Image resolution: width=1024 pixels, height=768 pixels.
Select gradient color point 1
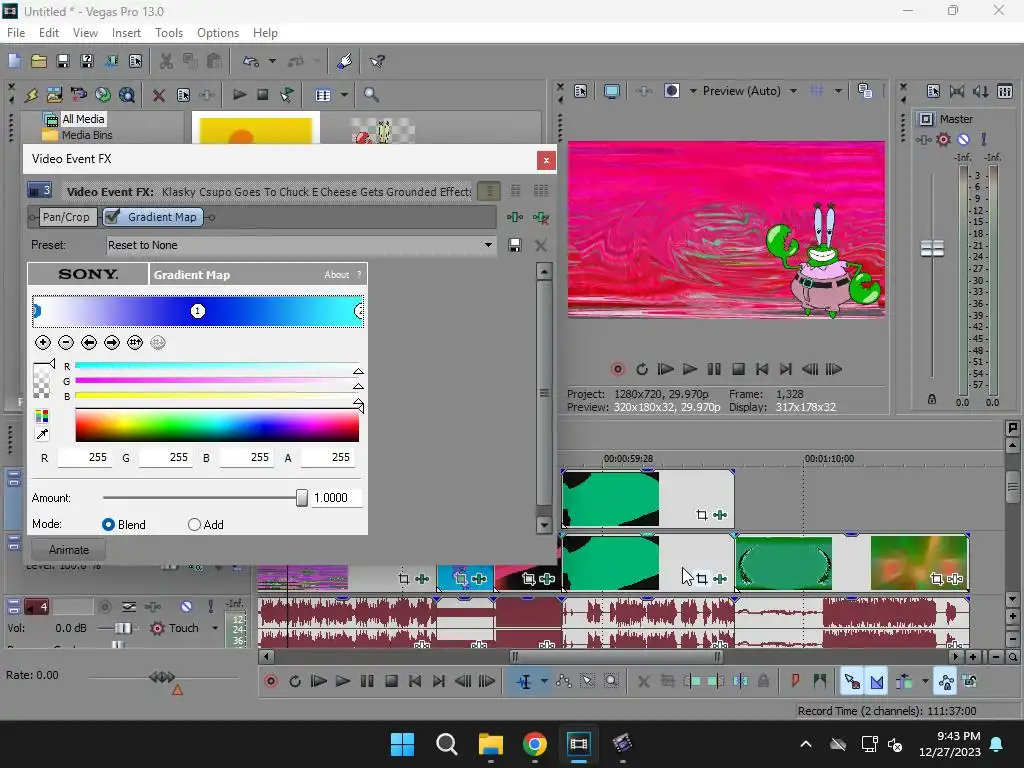tap(198, 311)
